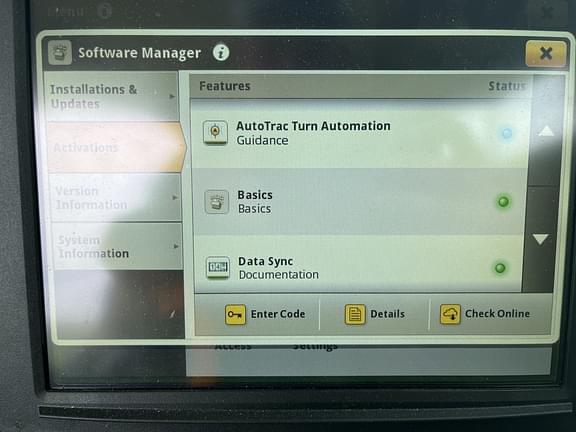Image resolution: width=576 pixels, height=432 pixels.
Task: Click the Check Online button
Action: pos(490,314)
